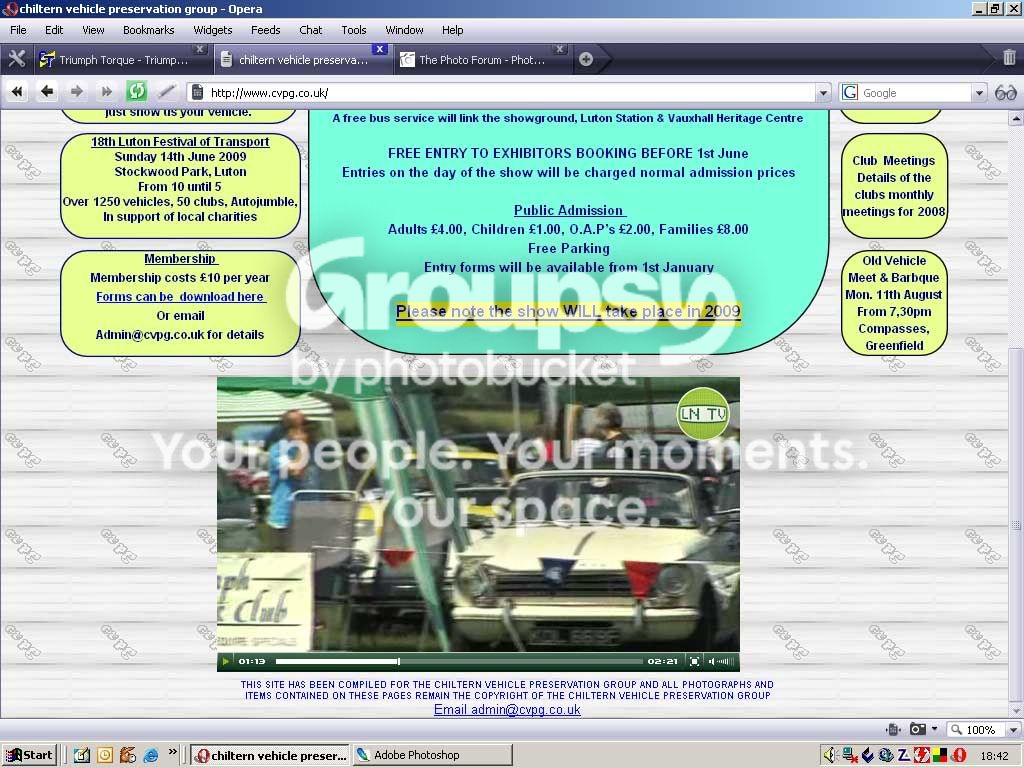Click the Opera taskbar button

pyautogui.click(x=270, y=756)
